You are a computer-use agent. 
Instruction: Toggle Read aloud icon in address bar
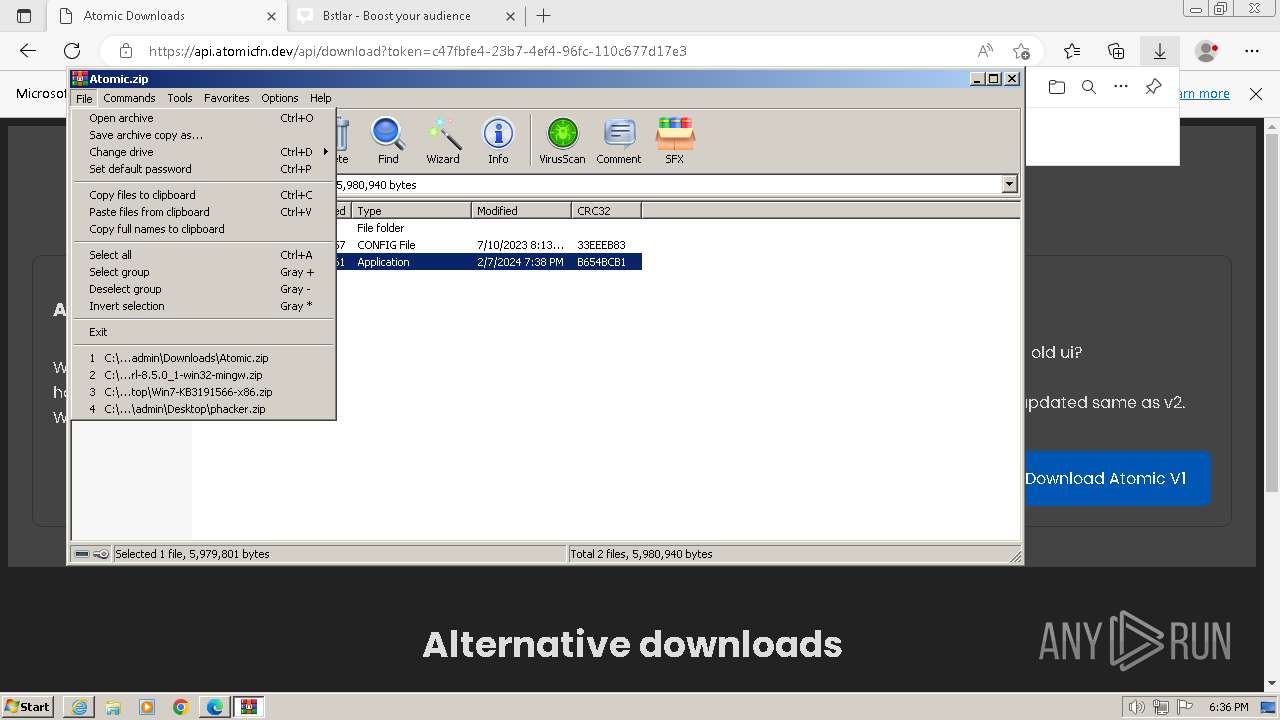pyautogui.click(x=985, y=51)
